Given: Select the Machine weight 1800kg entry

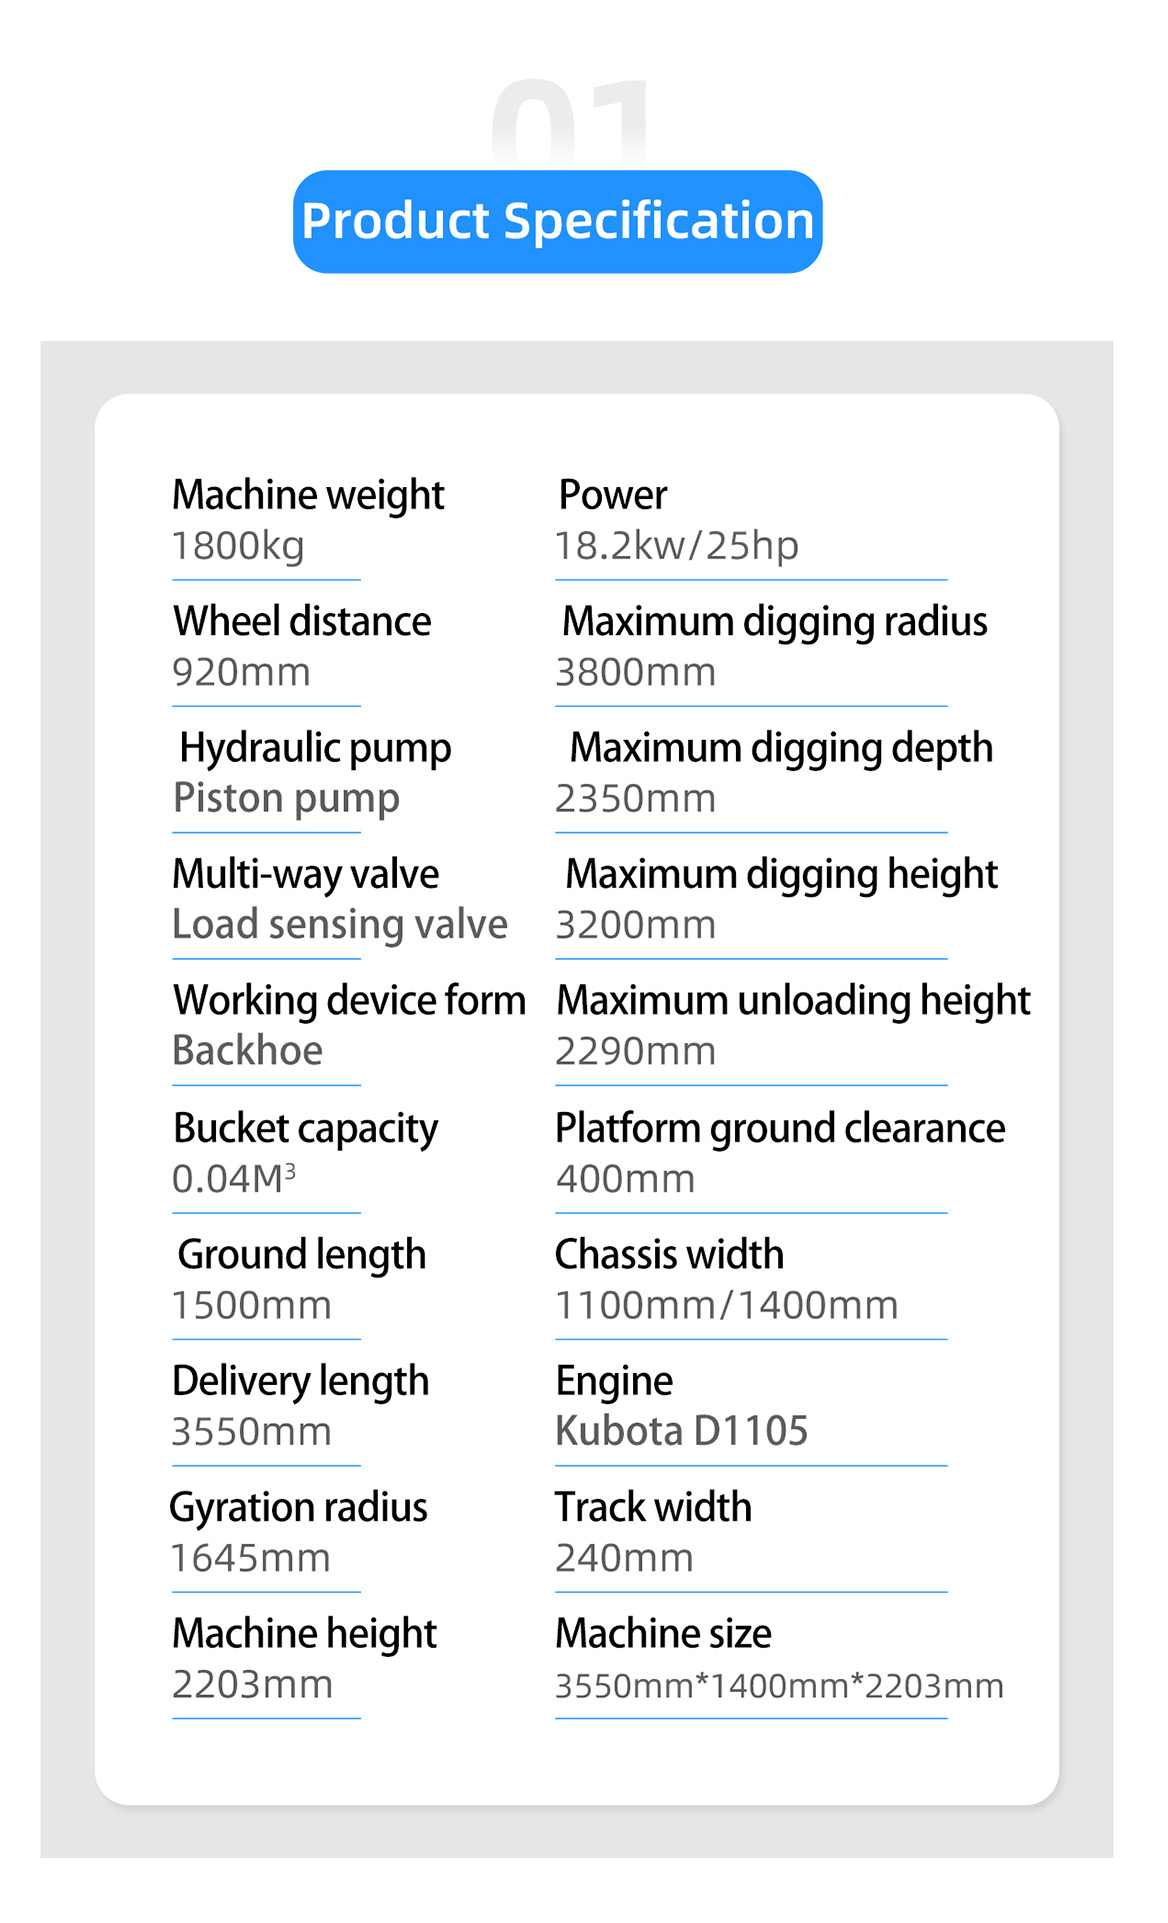Looking at the screenshot, I should coord(308,520).
